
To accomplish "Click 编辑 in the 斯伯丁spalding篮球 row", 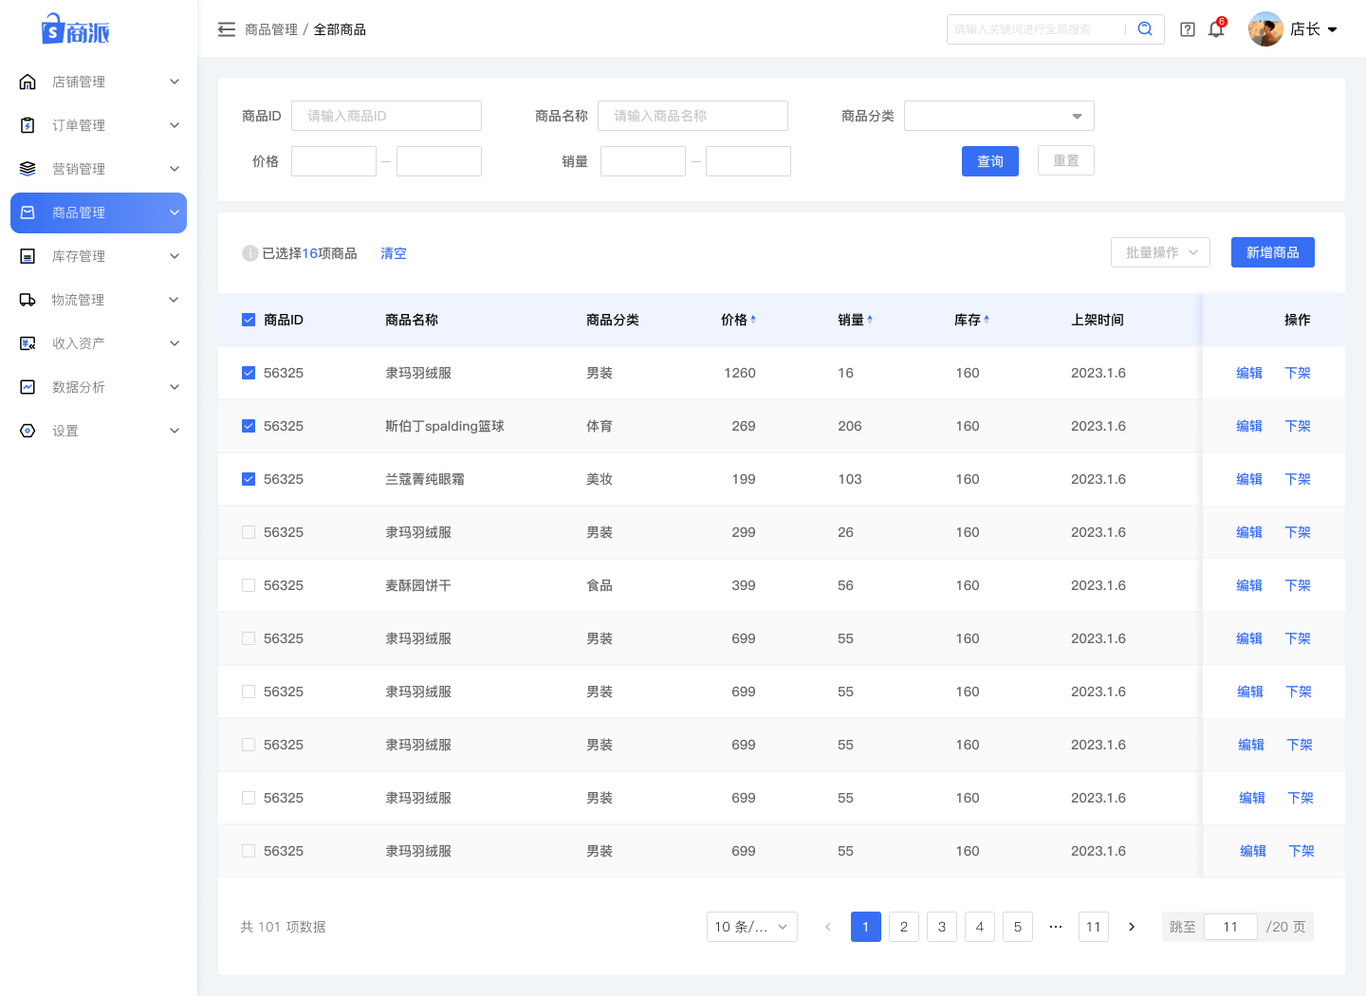I will point(1249,426).
